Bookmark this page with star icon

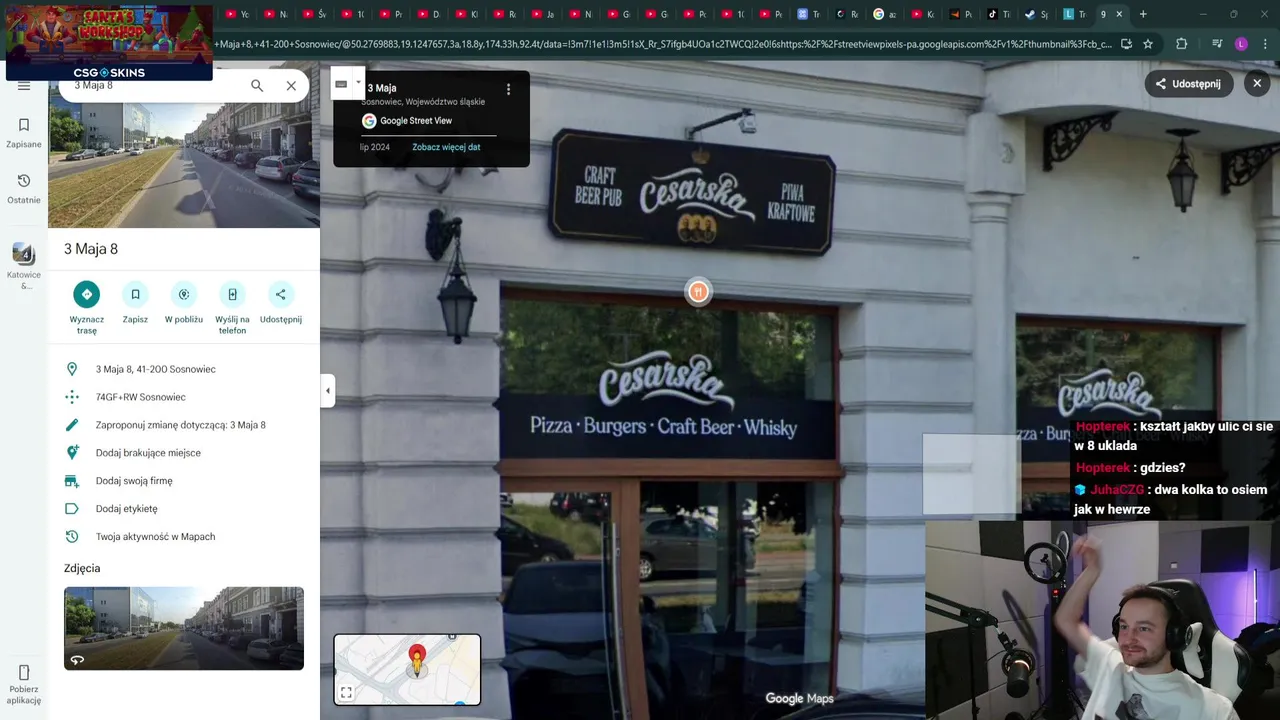click(x=1148, y=44)
